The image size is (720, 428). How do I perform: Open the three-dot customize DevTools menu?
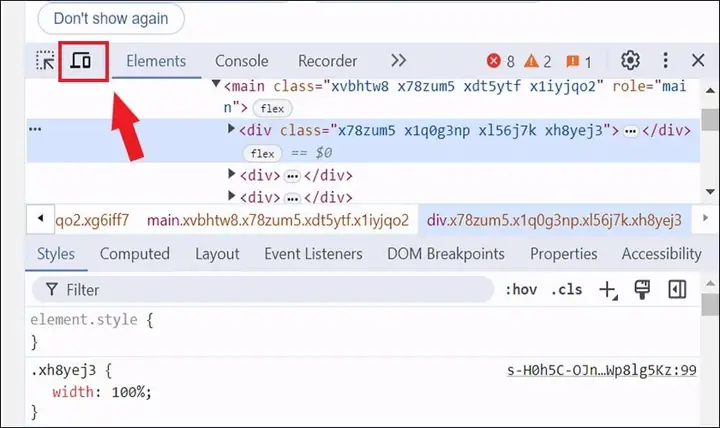coord(665,61)
